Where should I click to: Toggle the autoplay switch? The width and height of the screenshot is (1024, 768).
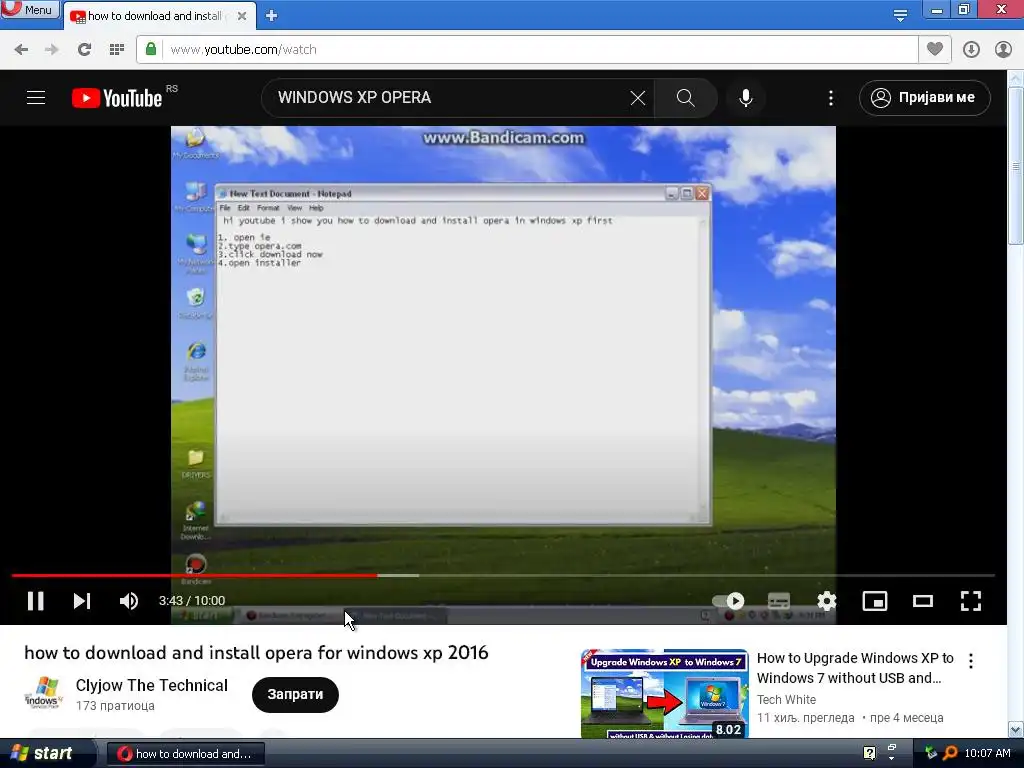[x=728, y=601]
